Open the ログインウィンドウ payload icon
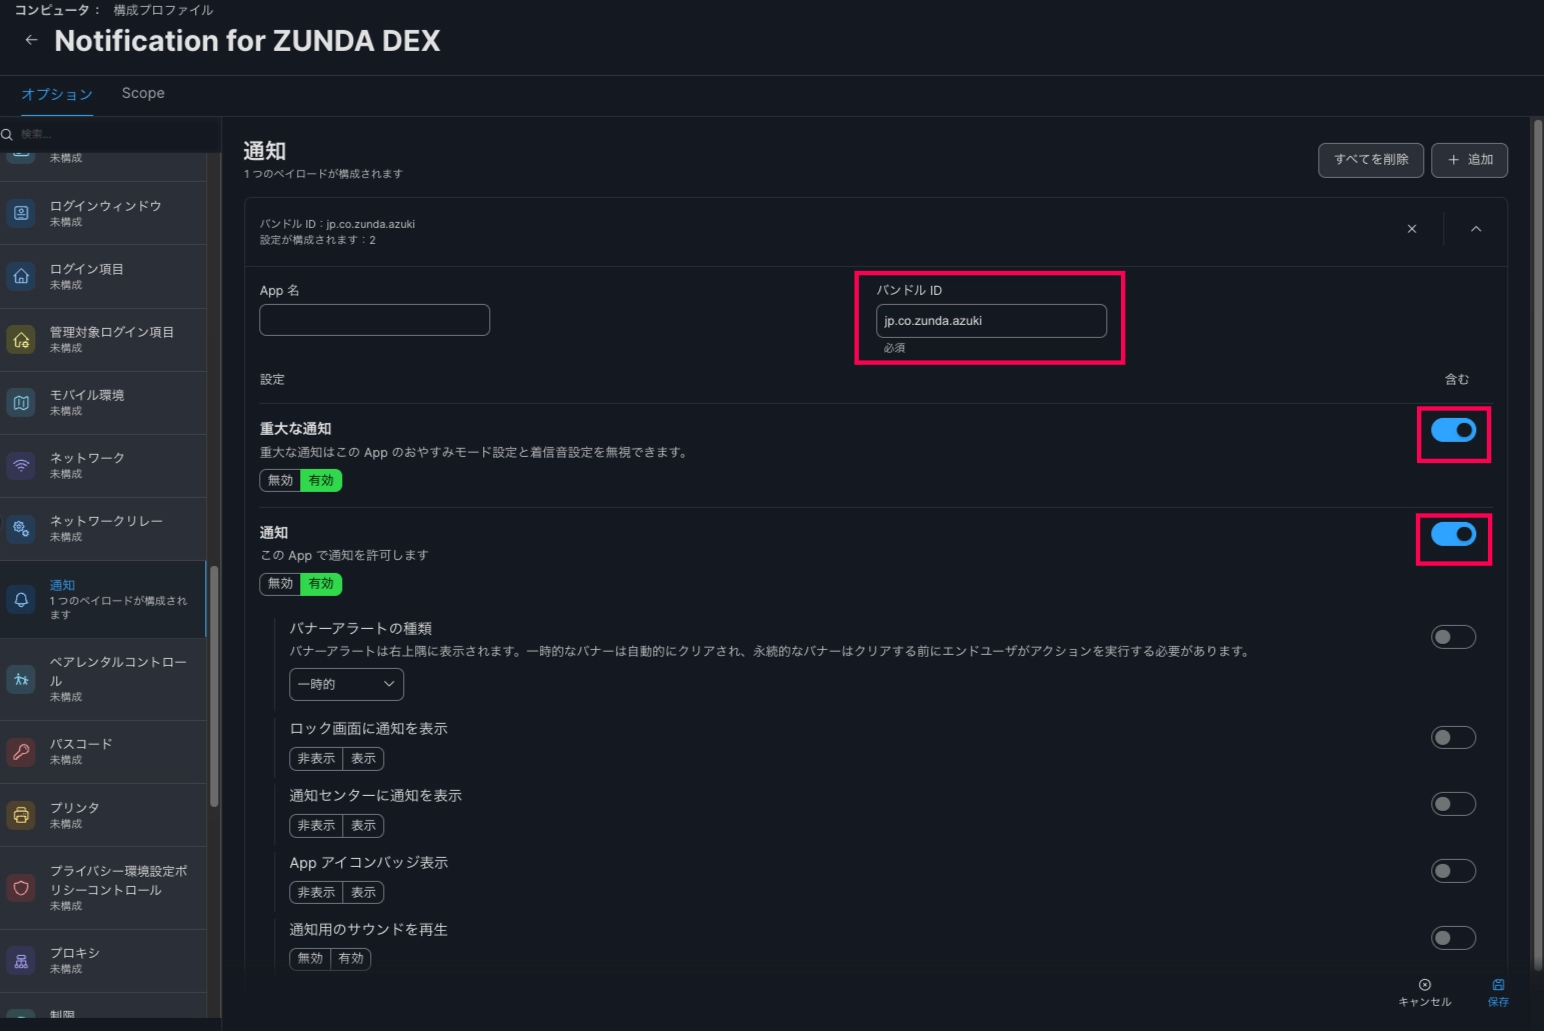 [21, 213]
